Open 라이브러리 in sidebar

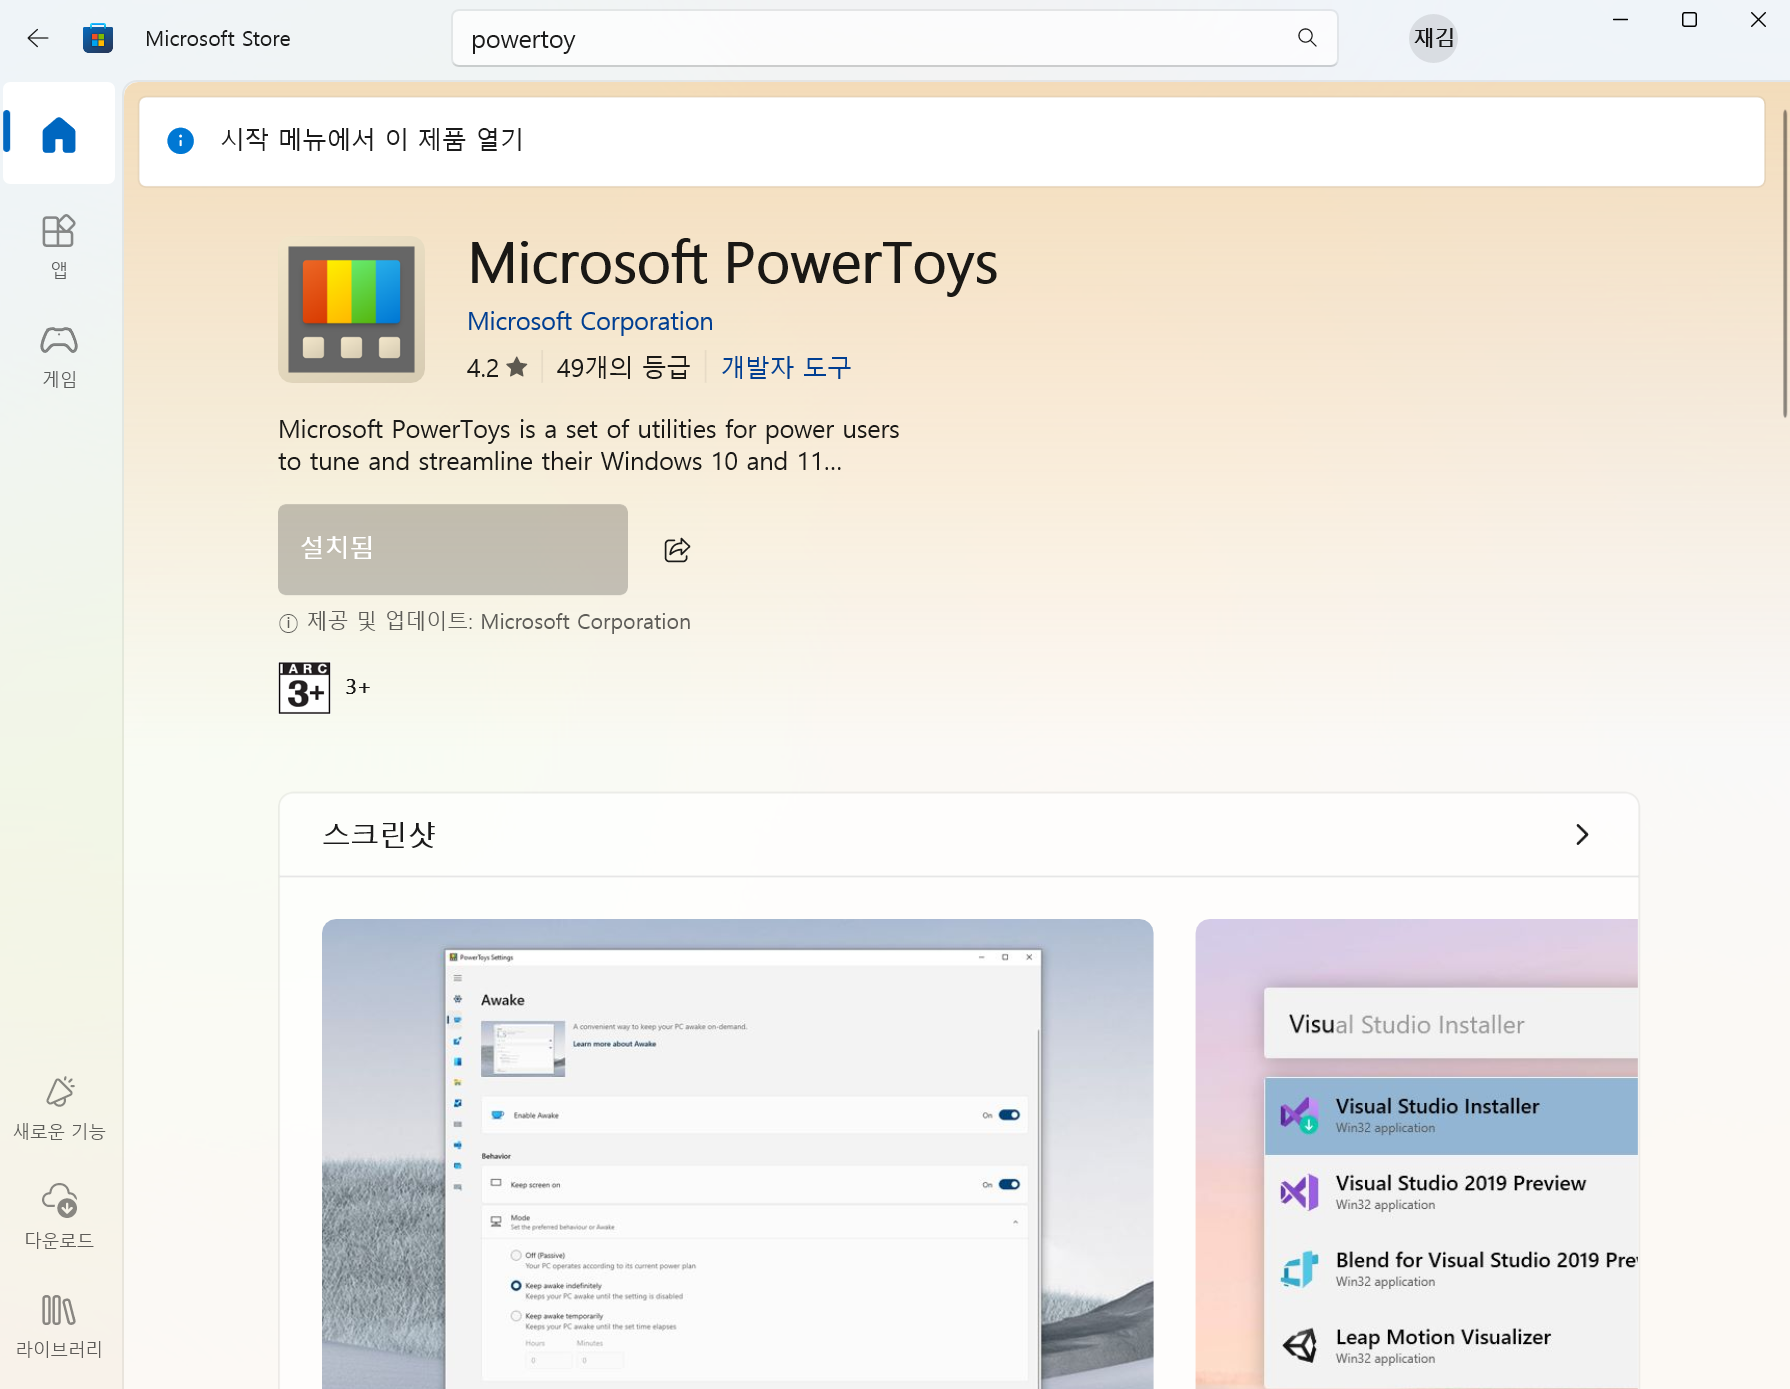[59, 1326]
